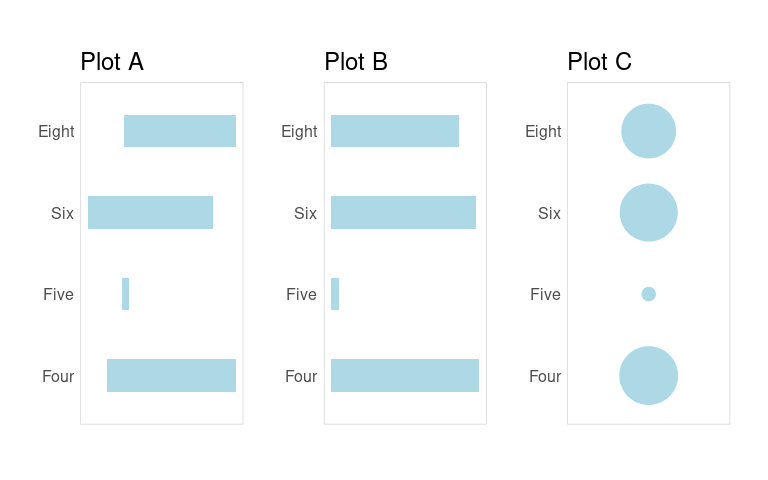Select the Four bar in Plot B
Image resolution: width=768 pixels, height=480 pixels.
point(405,375)
